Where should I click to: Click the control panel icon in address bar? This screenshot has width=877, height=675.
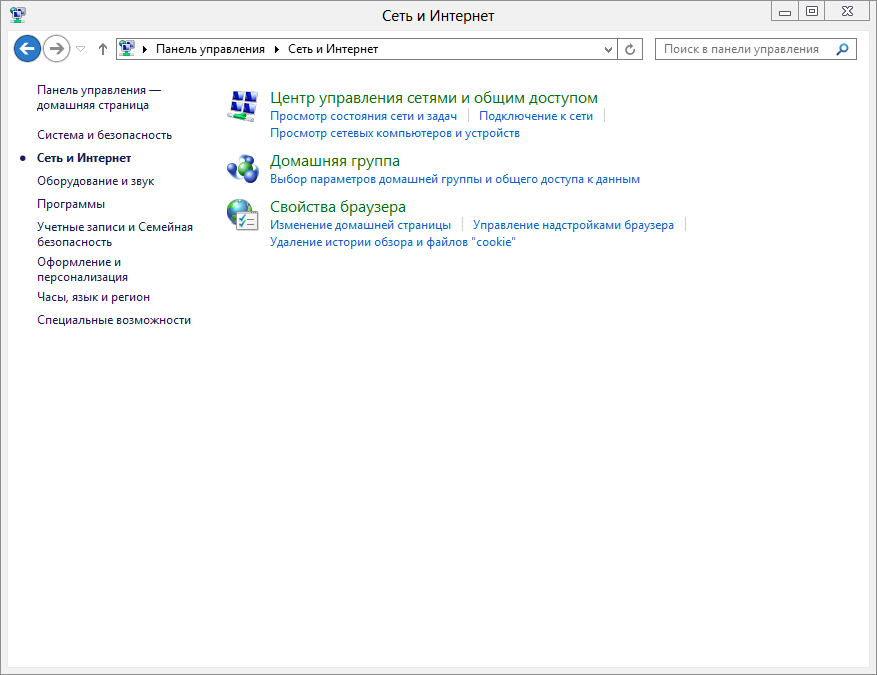click(x=127, y=49)
